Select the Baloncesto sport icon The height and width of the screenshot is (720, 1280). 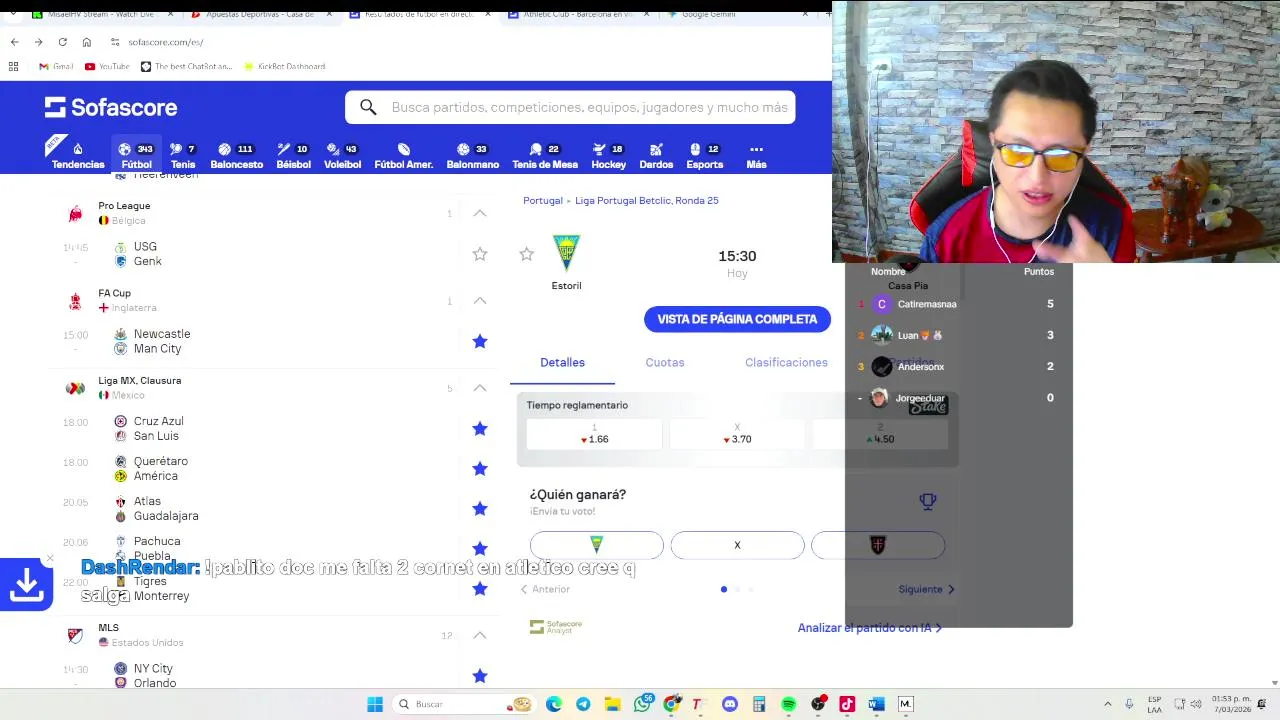click(237, 155)
